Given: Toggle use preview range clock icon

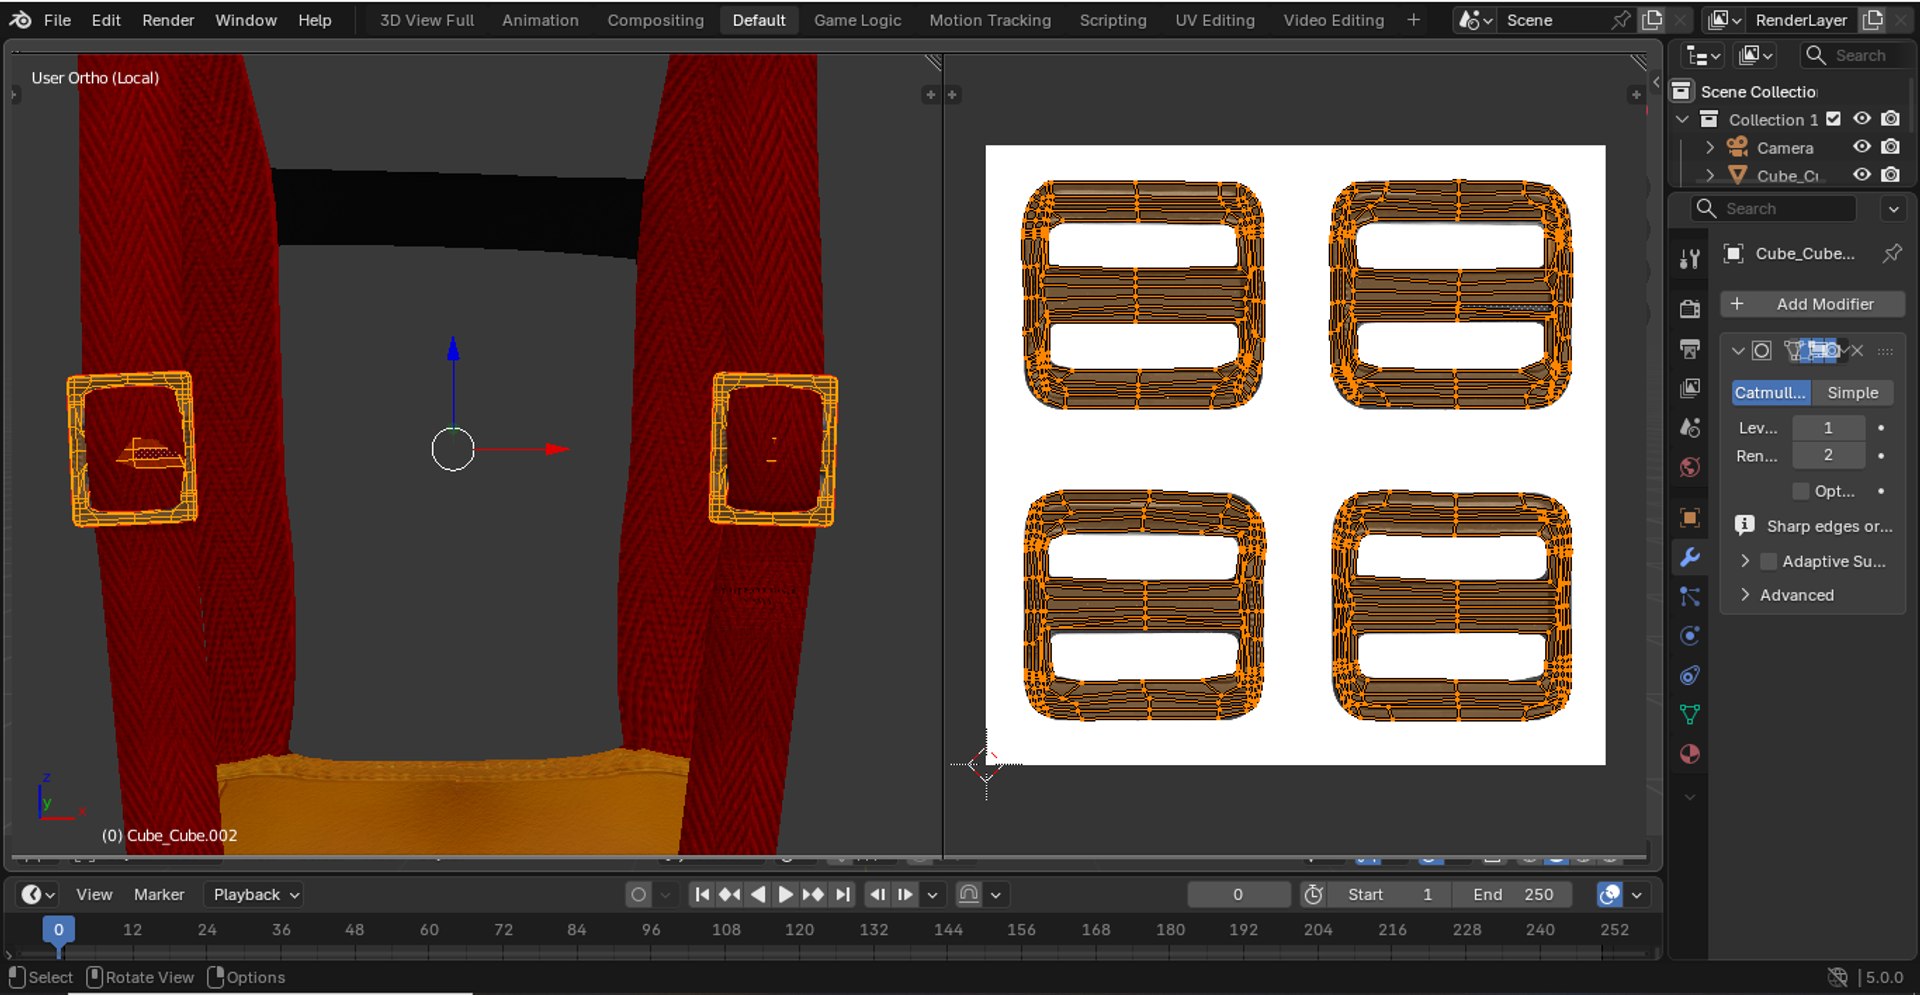Looking at the screenshot, I should click(1314, 894).
